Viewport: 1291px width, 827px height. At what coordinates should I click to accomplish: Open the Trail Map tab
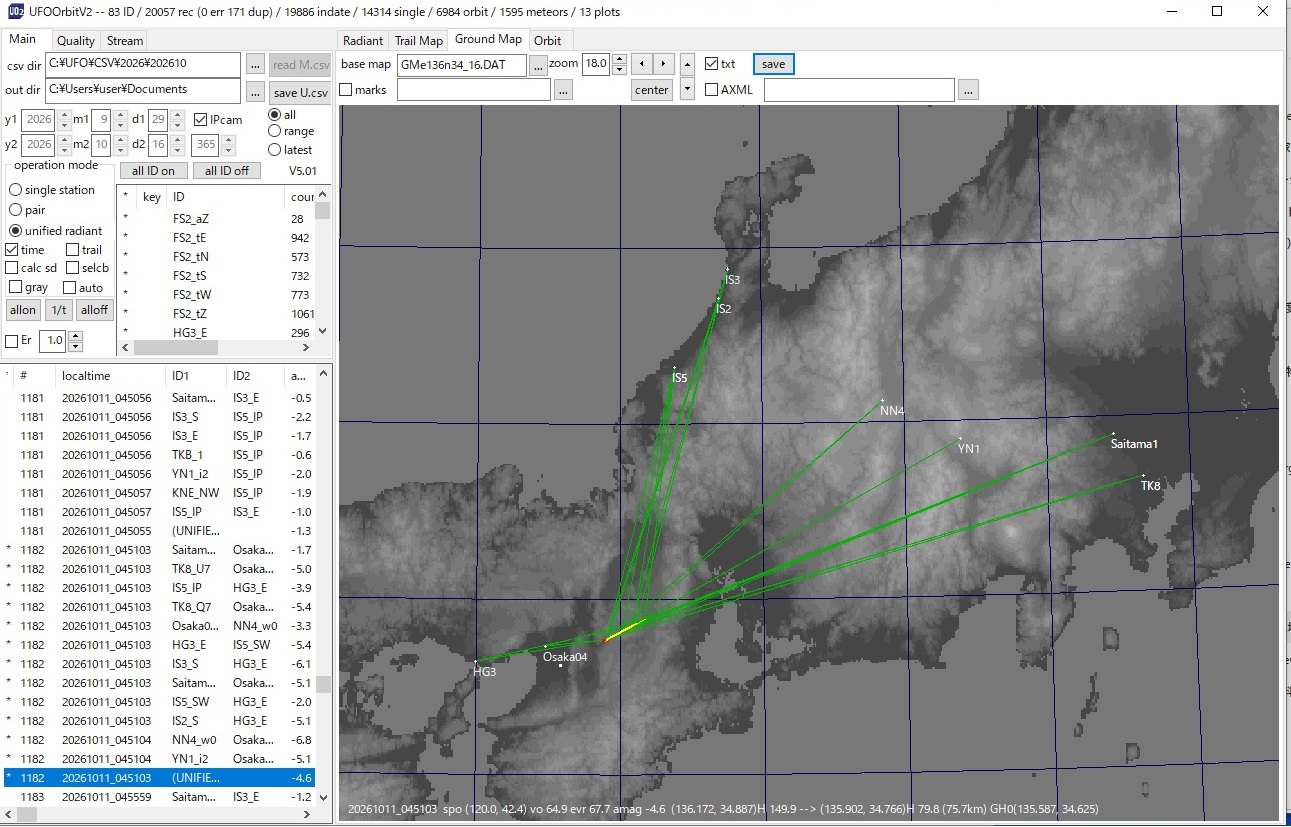click(418, 41)
